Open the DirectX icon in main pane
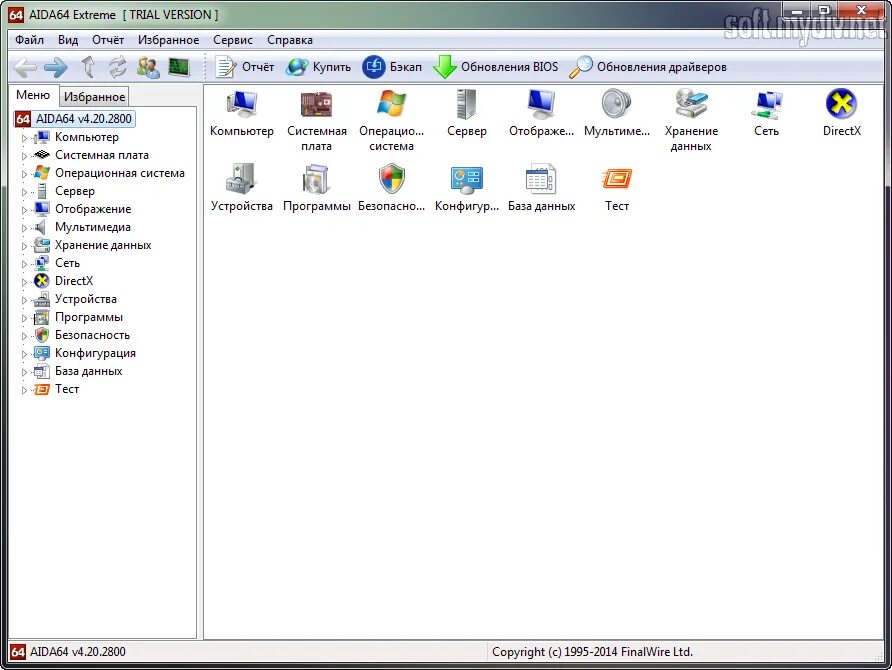 841,105
